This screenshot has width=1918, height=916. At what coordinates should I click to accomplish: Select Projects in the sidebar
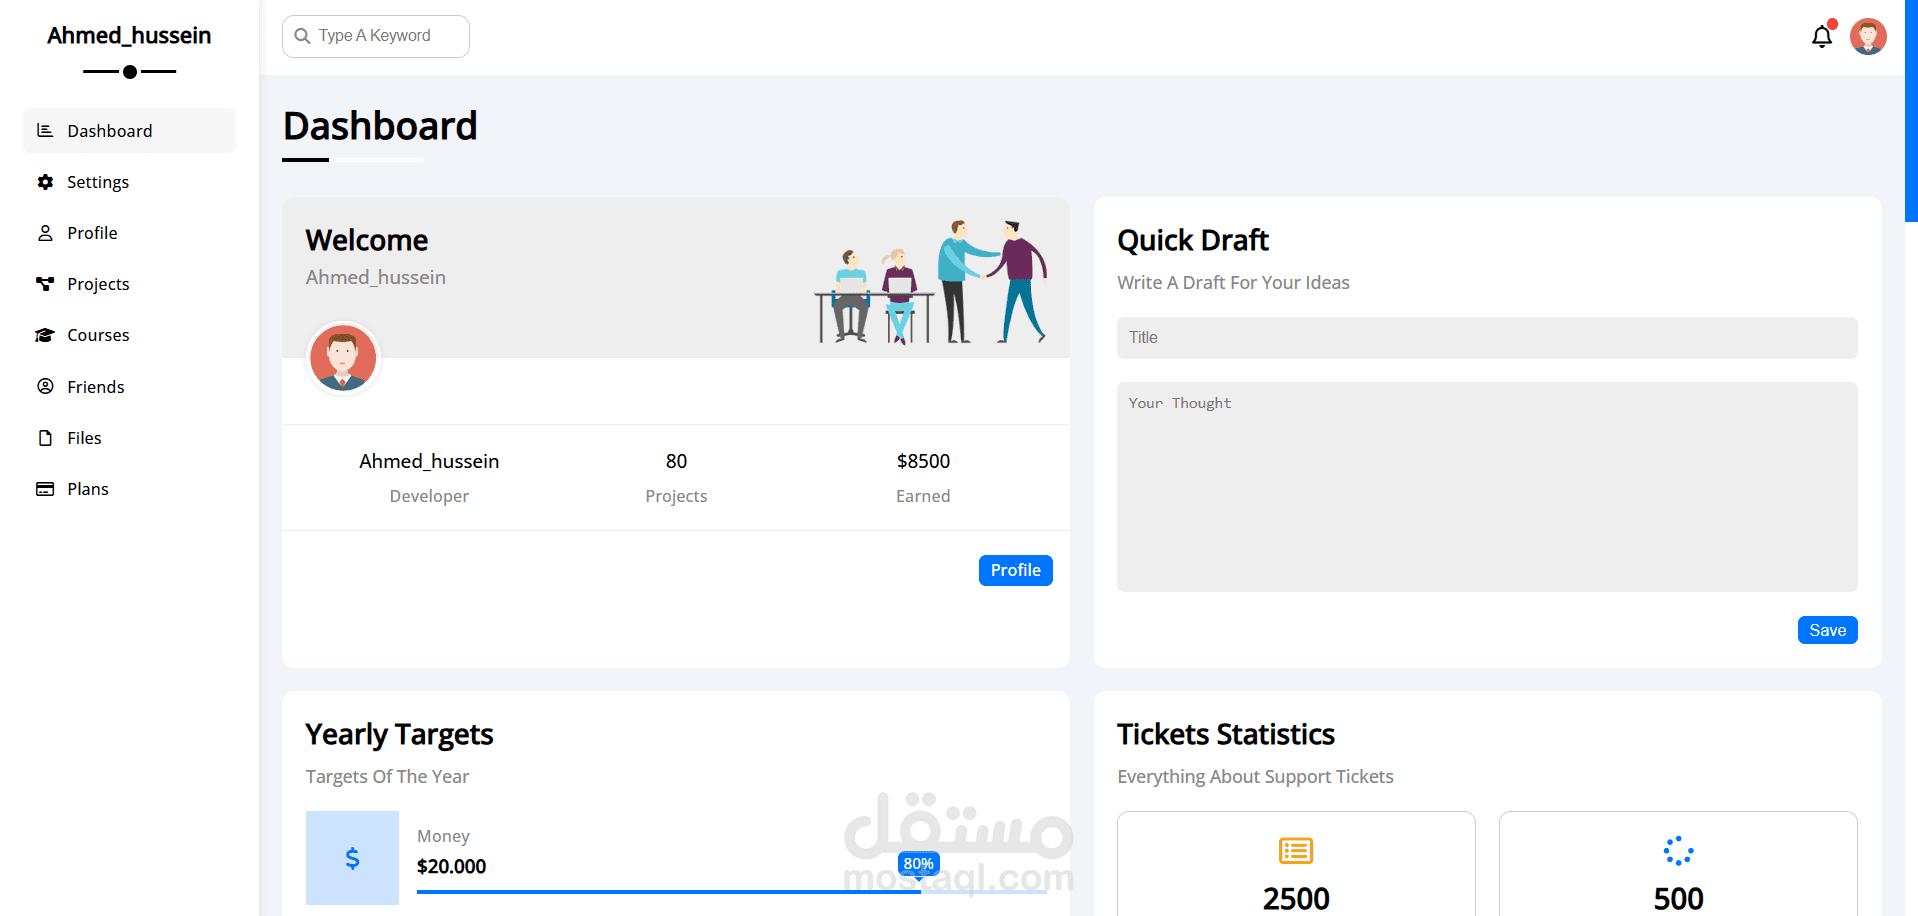click(129, 284)
